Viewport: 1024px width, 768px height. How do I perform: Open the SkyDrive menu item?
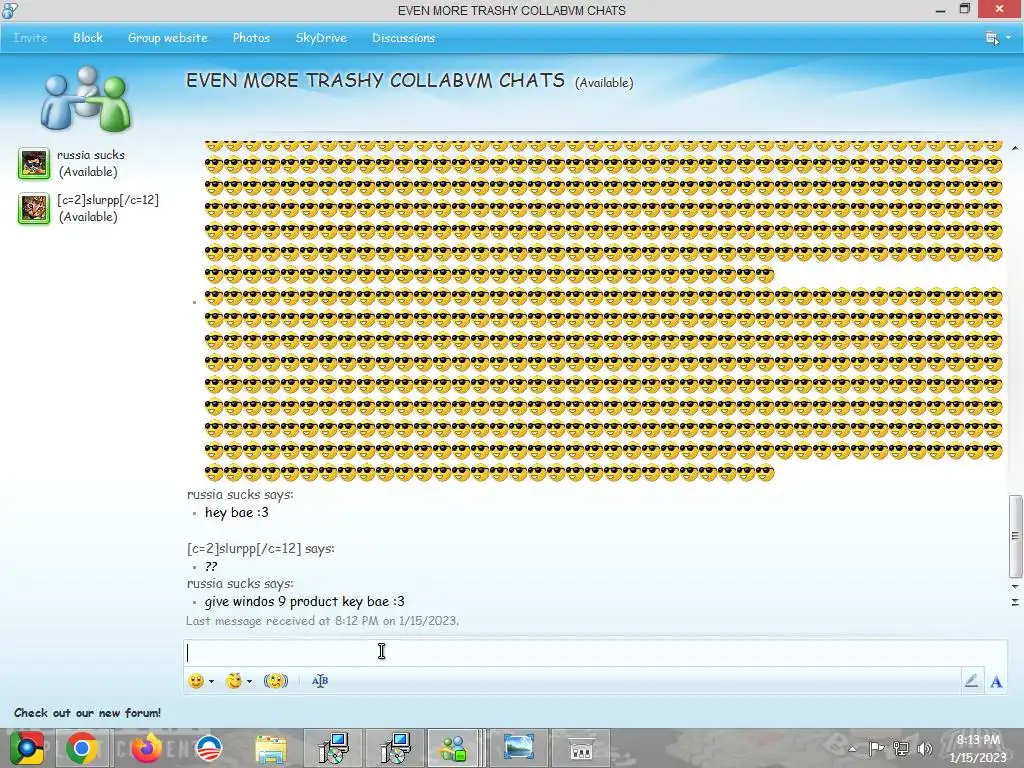click(321, 38)
